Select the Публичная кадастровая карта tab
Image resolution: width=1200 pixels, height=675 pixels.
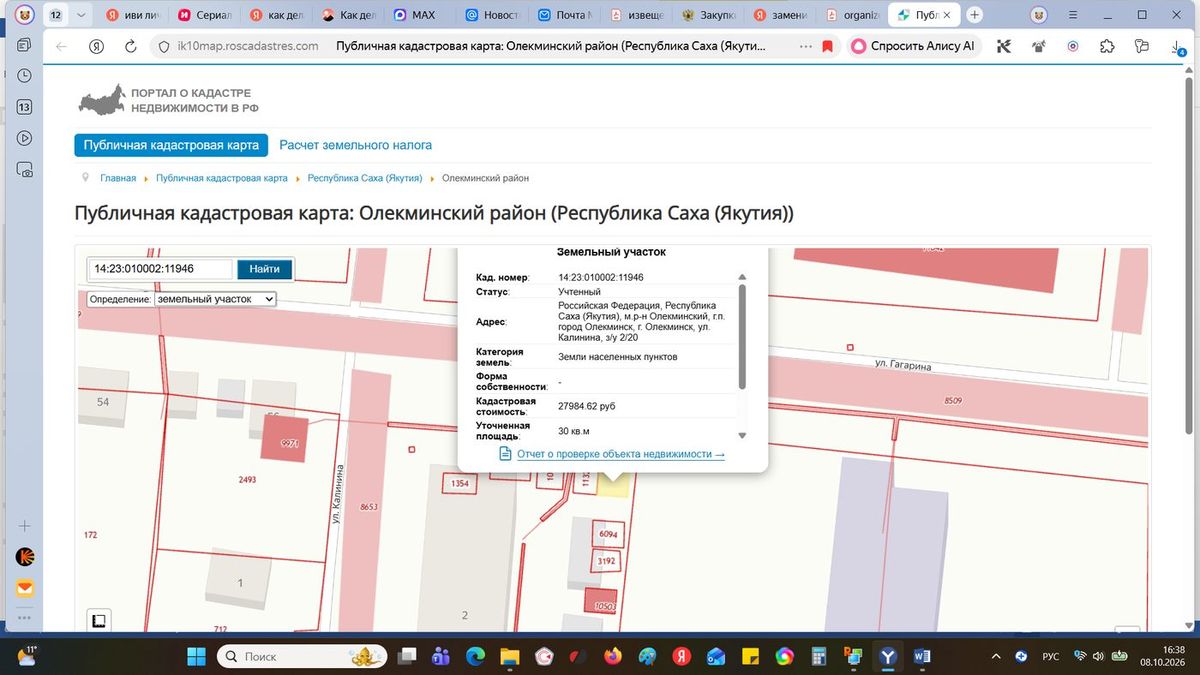click(171, 145)
